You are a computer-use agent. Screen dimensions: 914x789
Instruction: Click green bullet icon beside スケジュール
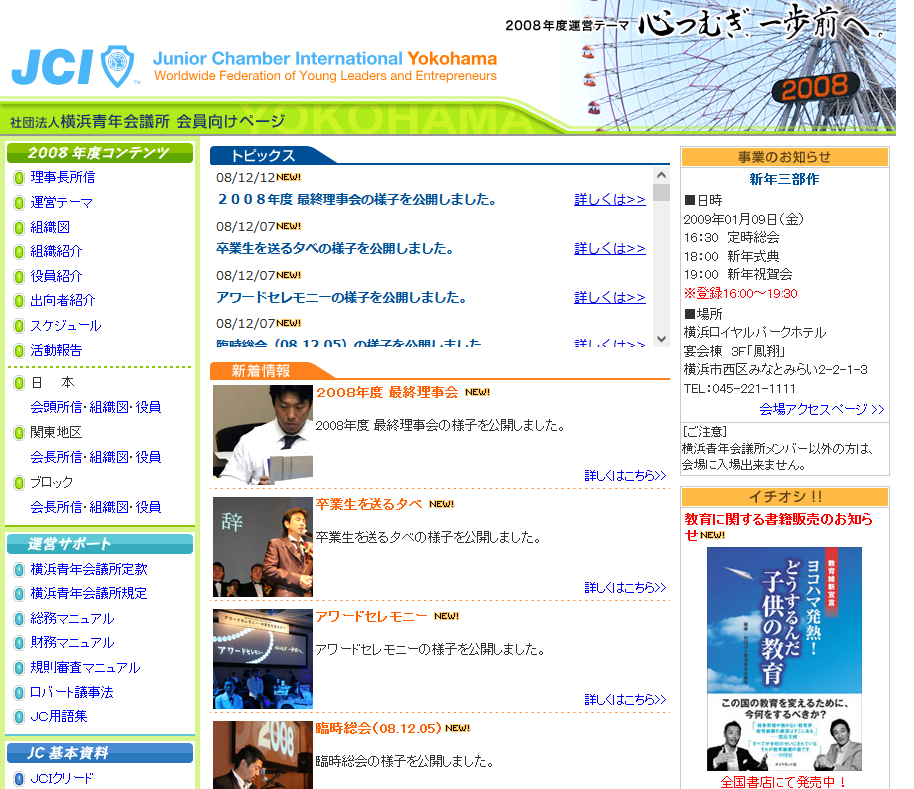tap(19, 326)
